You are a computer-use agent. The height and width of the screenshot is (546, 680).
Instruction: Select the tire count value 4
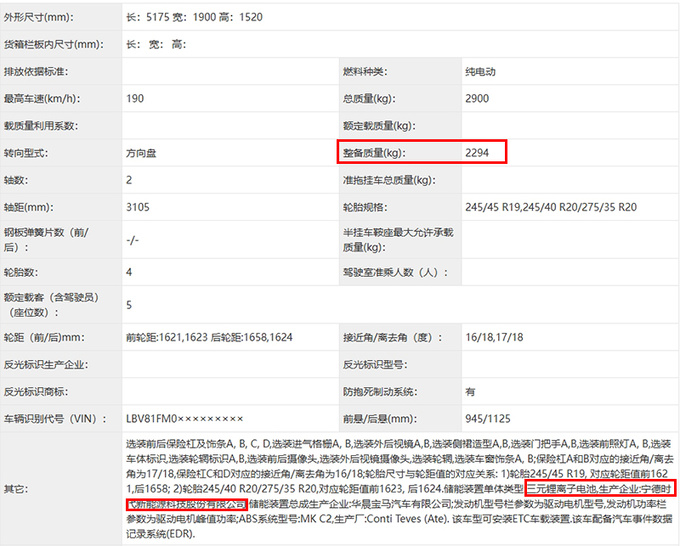pyautogui.click(x=129, y=272)
